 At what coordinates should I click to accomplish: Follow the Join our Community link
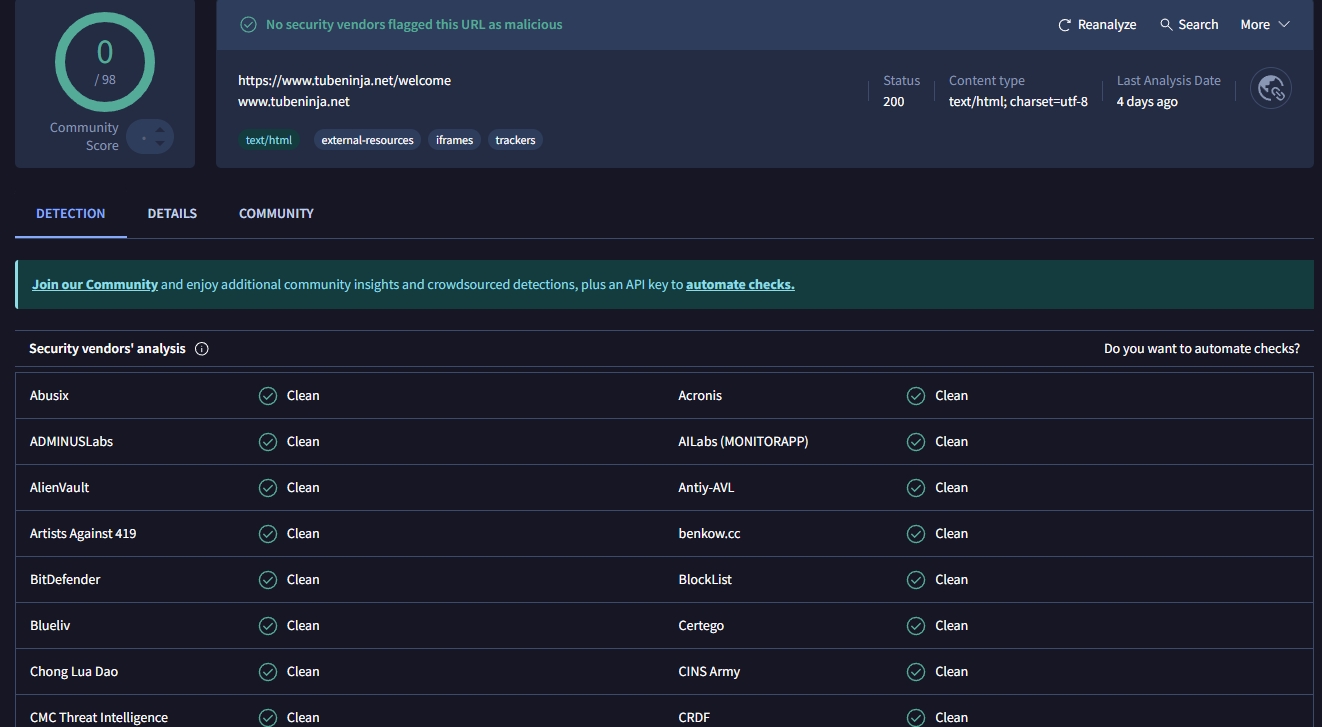95,285
